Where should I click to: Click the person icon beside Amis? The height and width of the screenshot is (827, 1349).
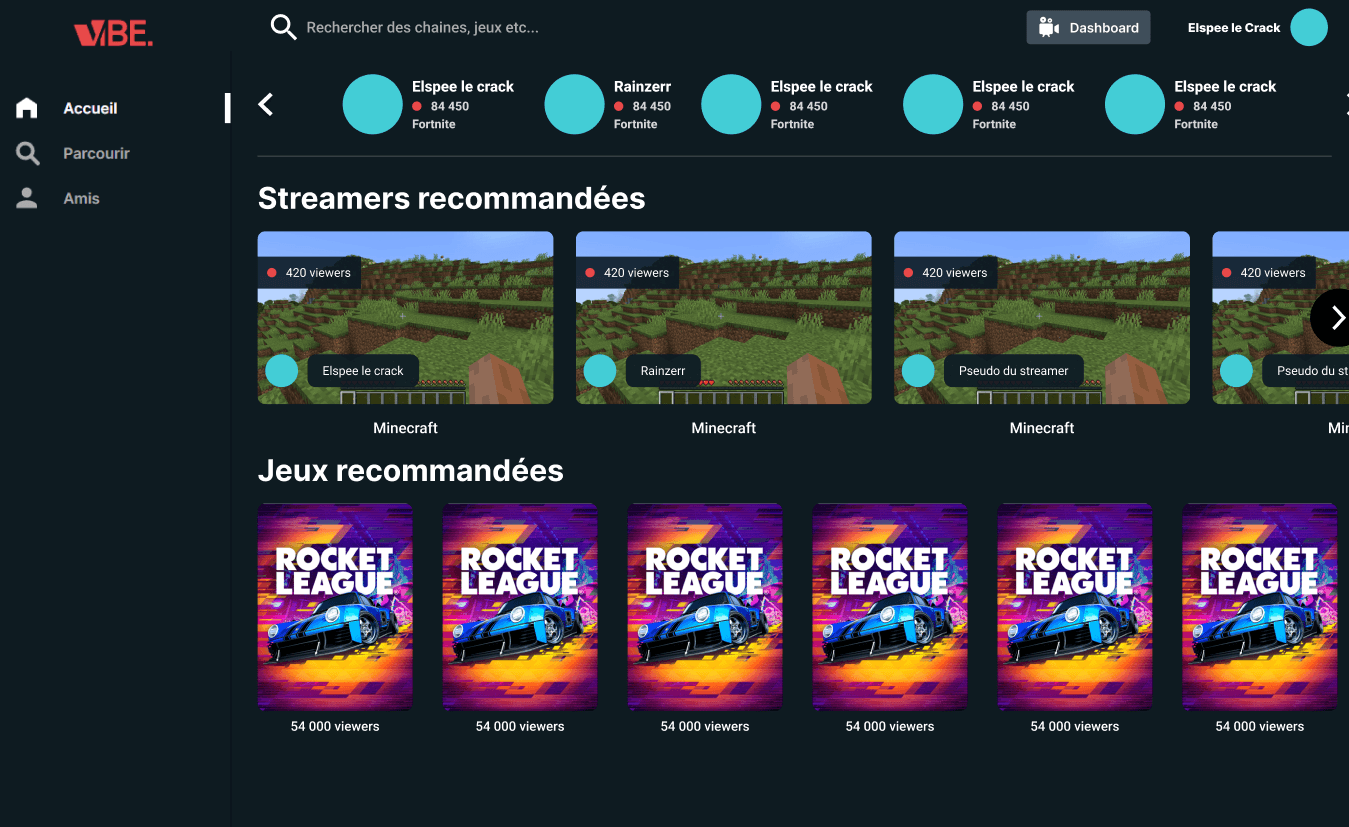click(27, 198)
